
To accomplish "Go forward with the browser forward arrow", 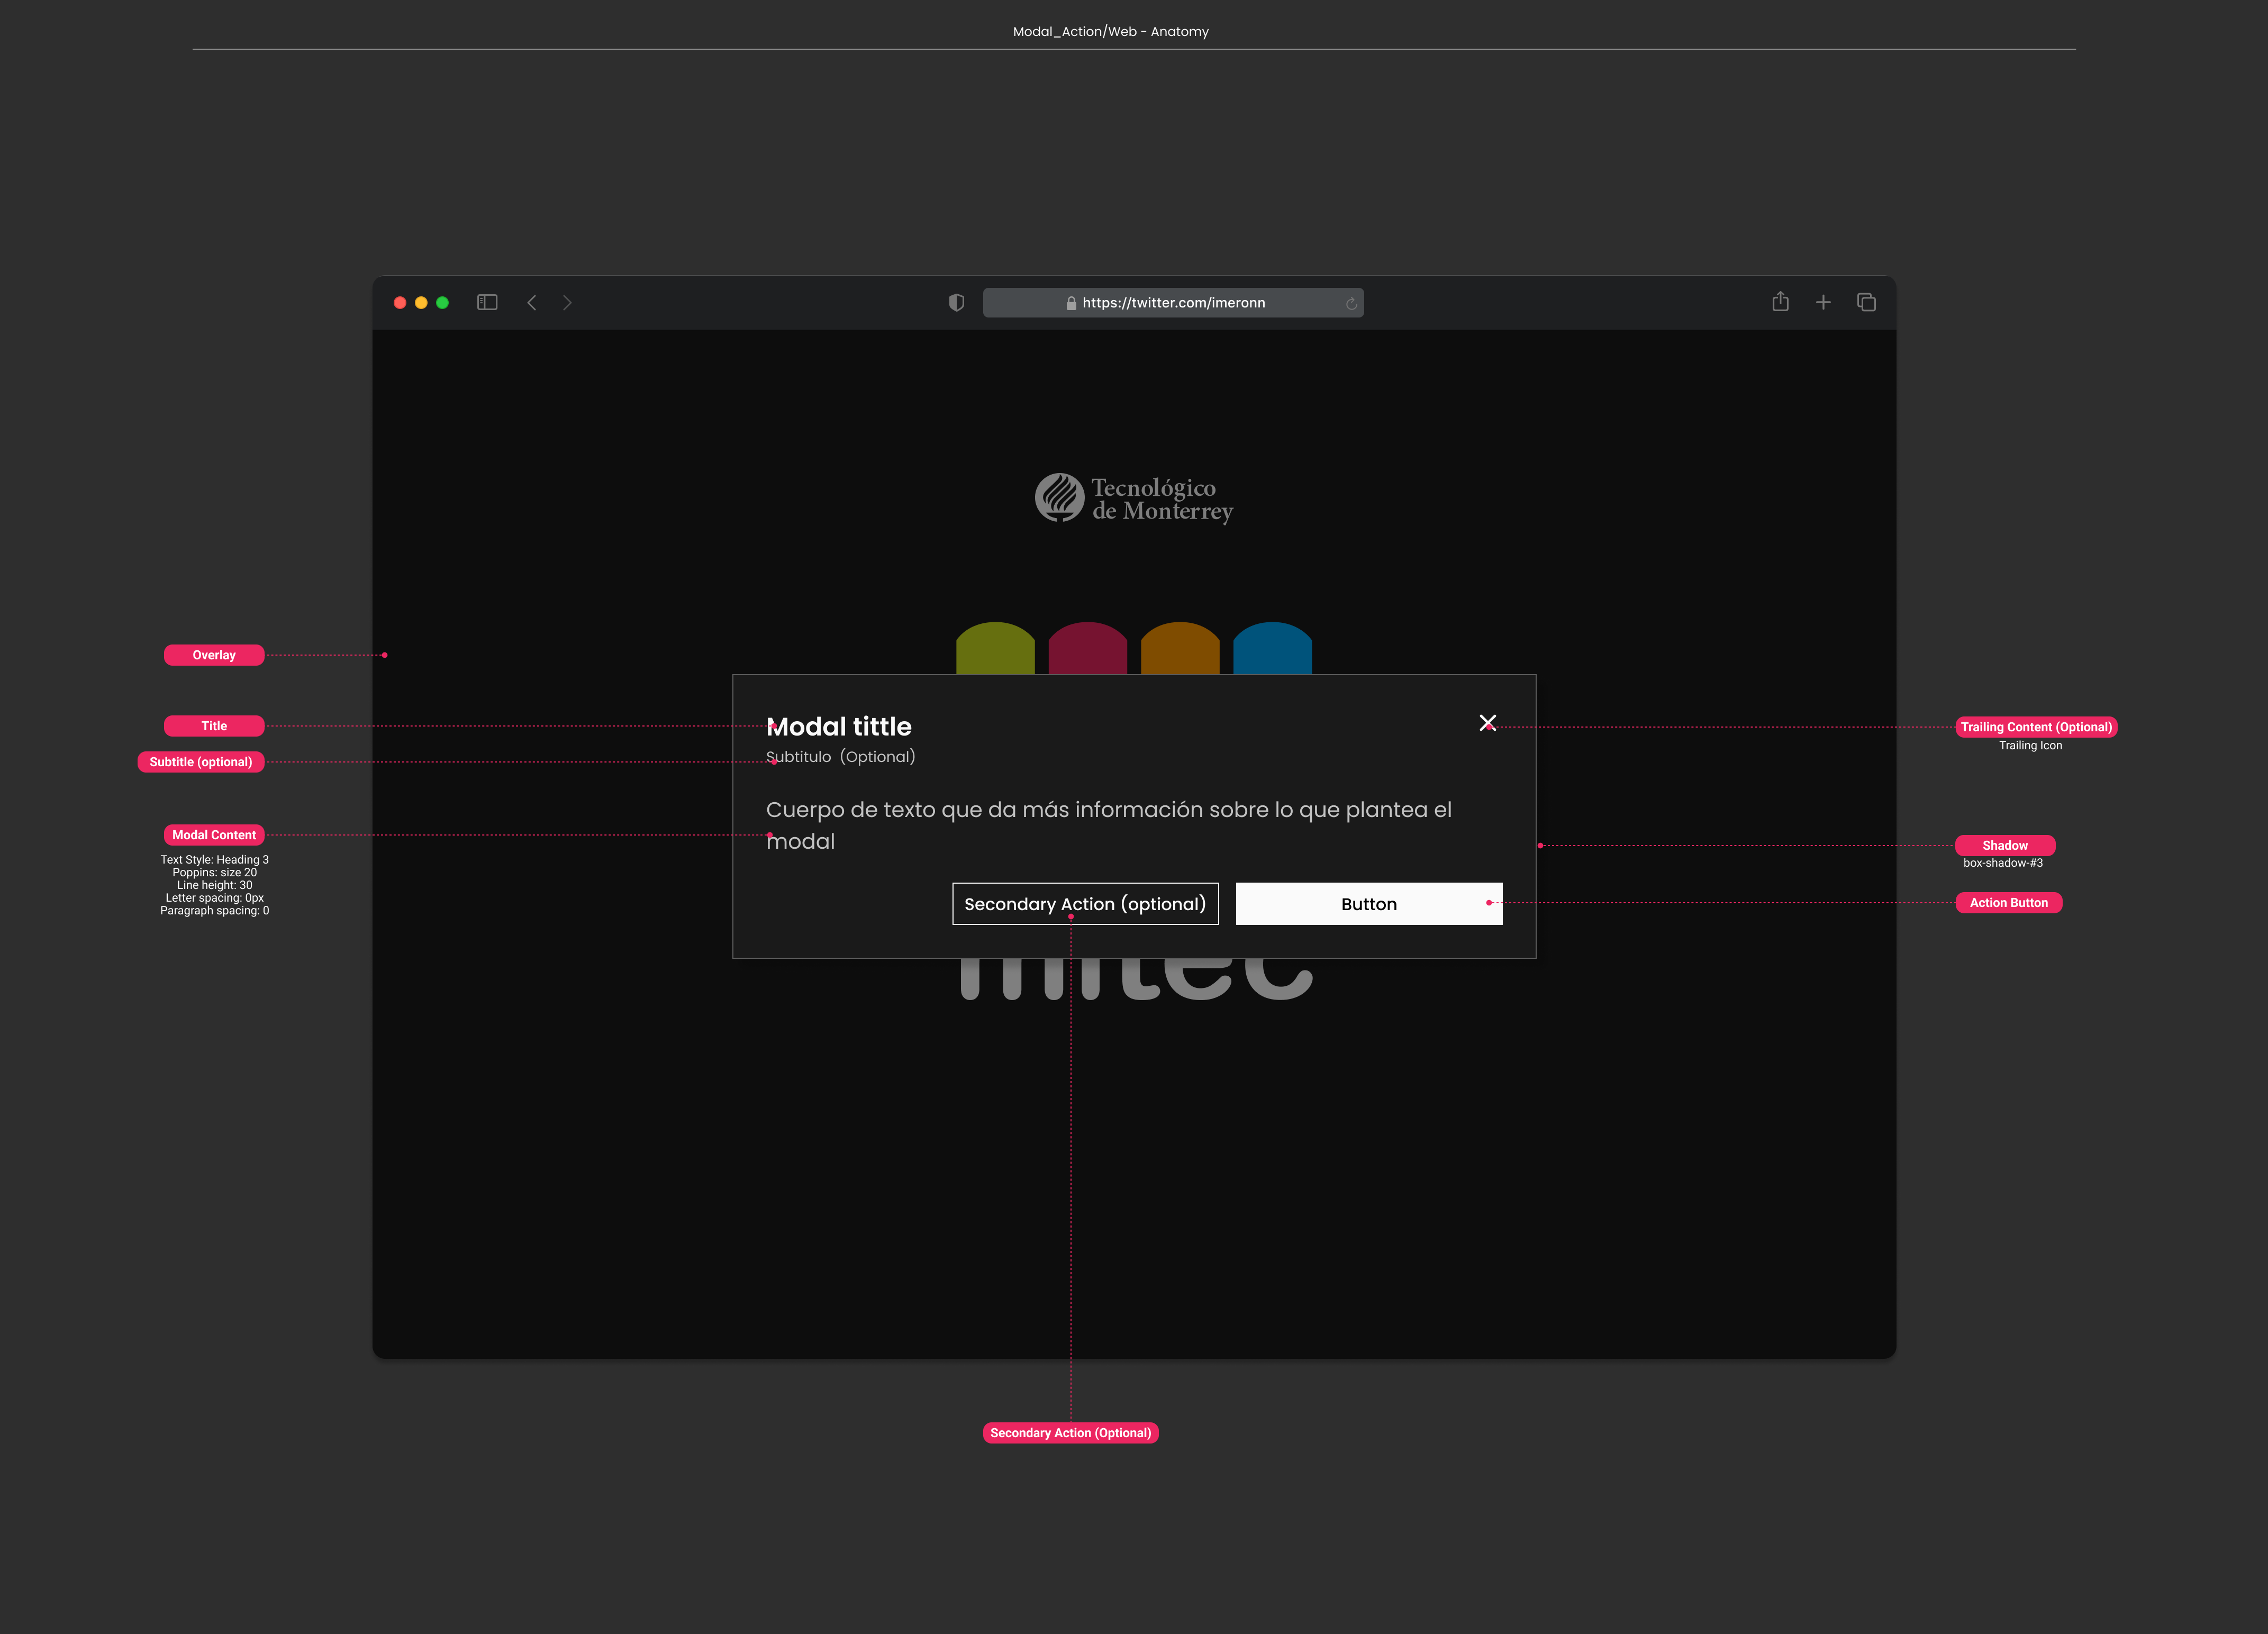I will pos(567,302).
